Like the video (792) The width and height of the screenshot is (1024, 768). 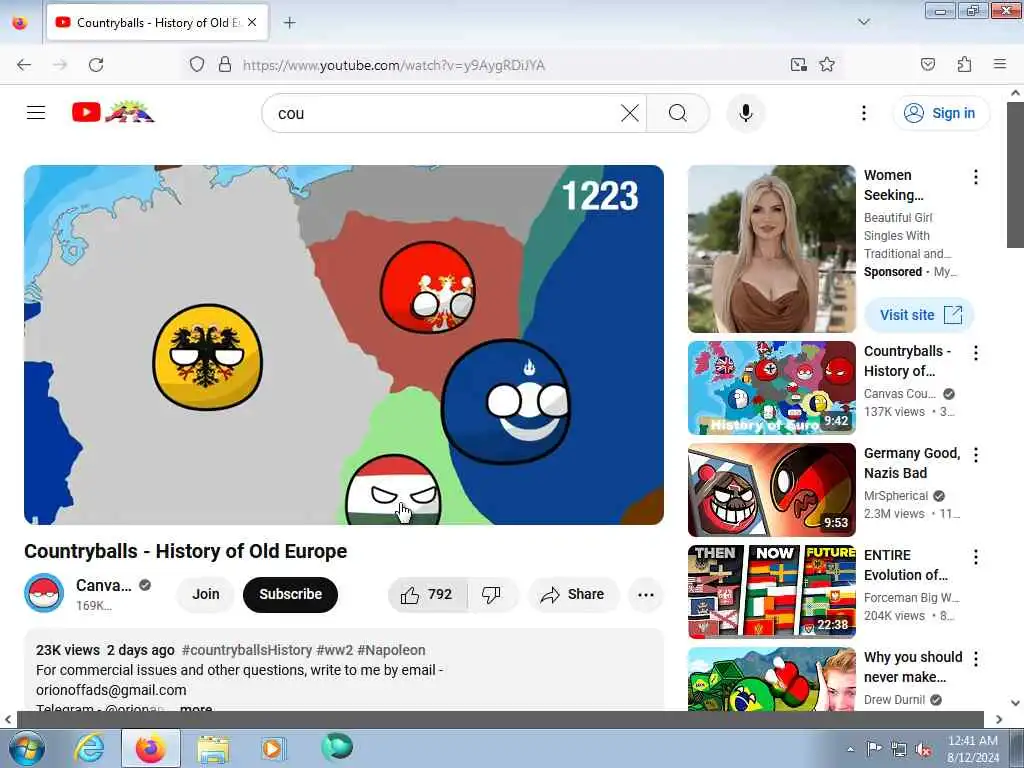(x=427, y=594)
